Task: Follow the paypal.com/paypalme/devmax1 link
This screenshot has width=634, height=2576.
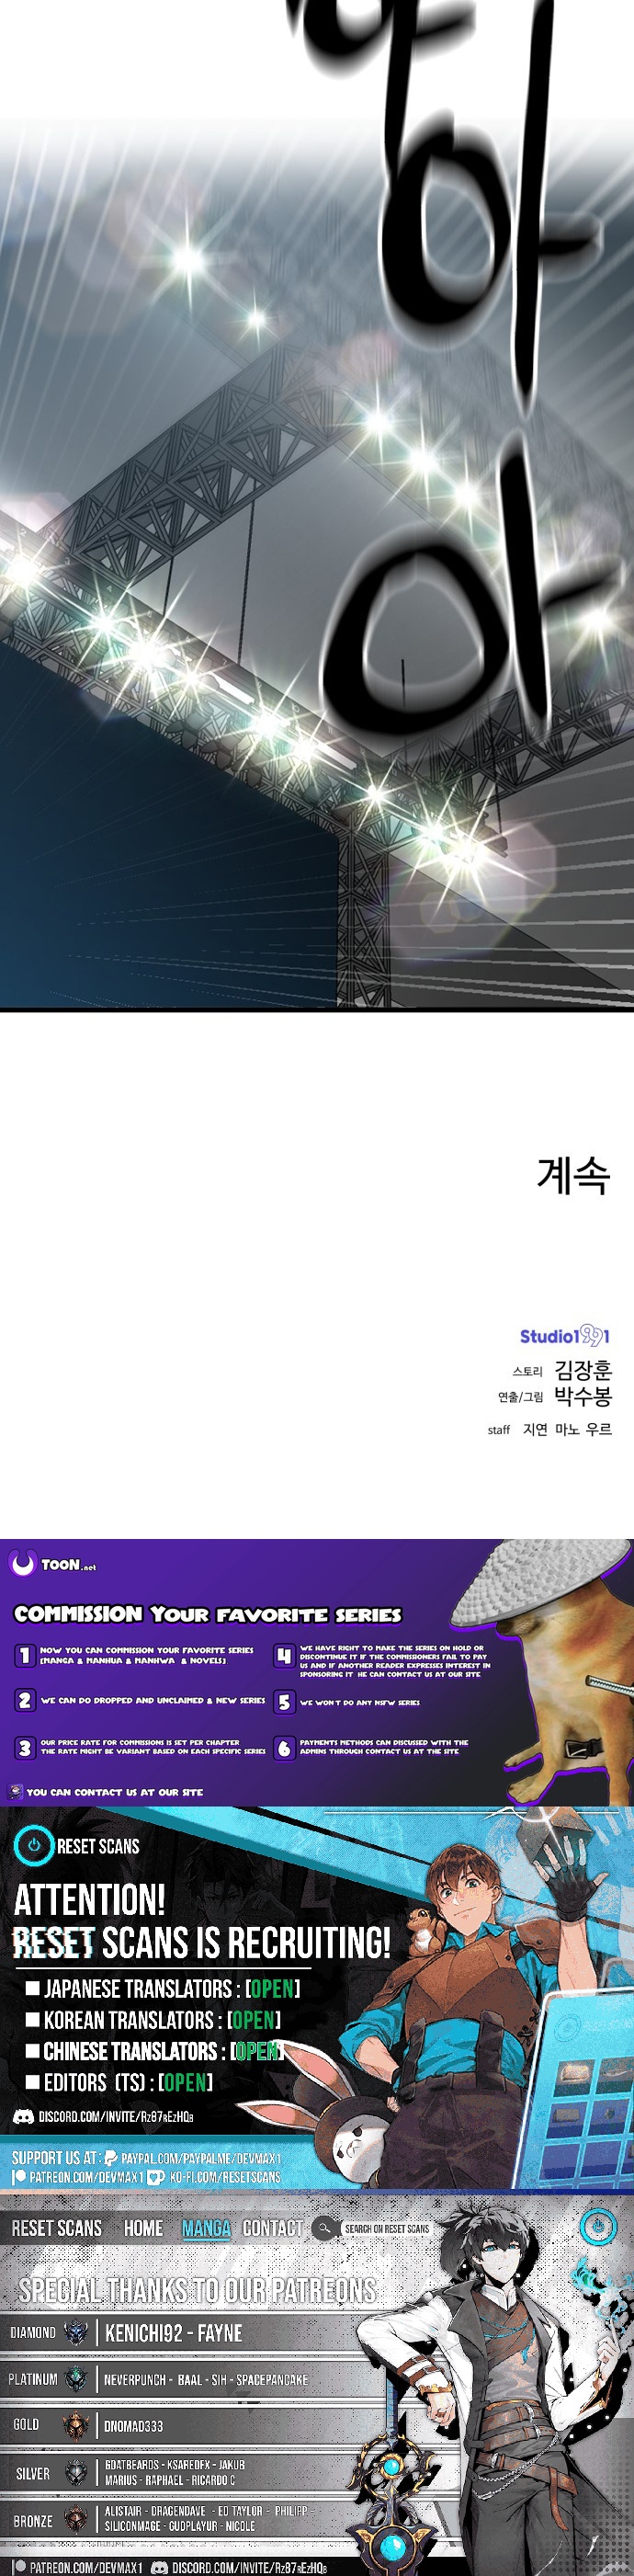Action: coord(201,2158)
